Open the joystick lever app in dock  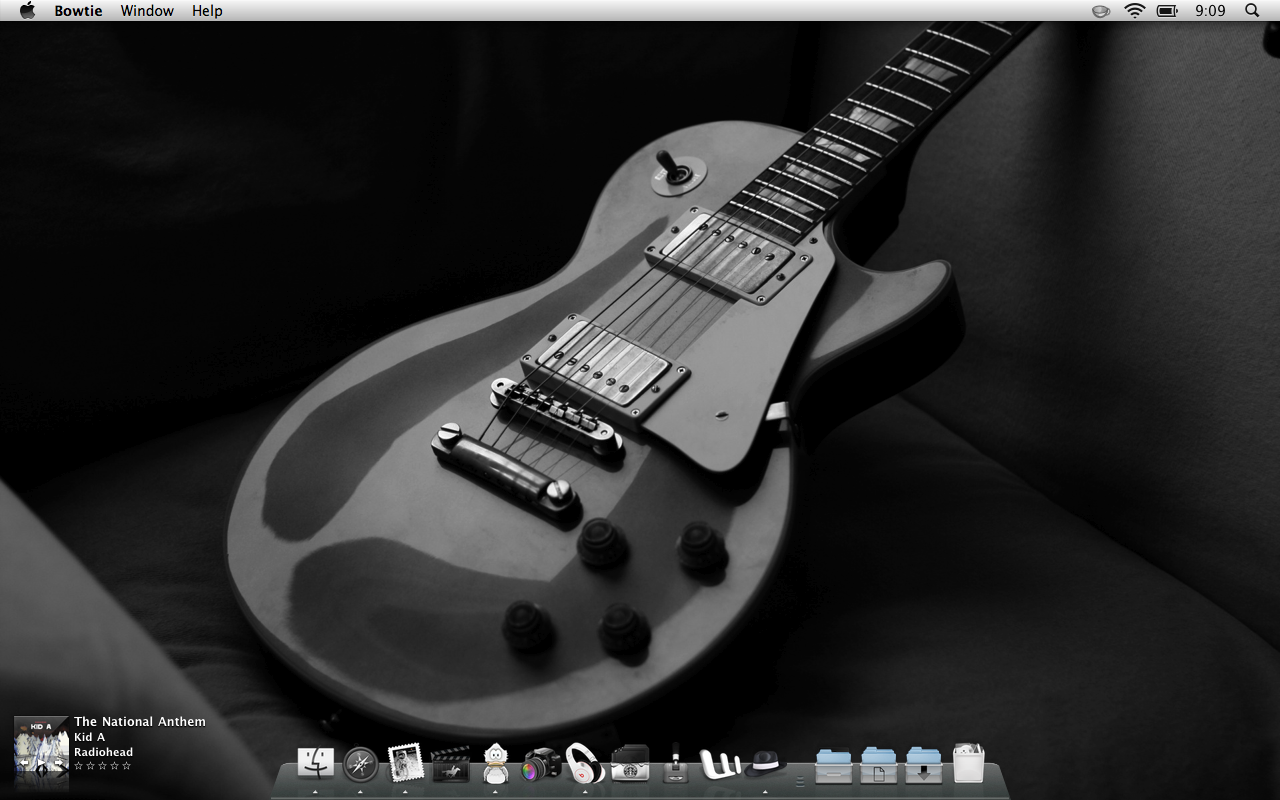(676, 763)
